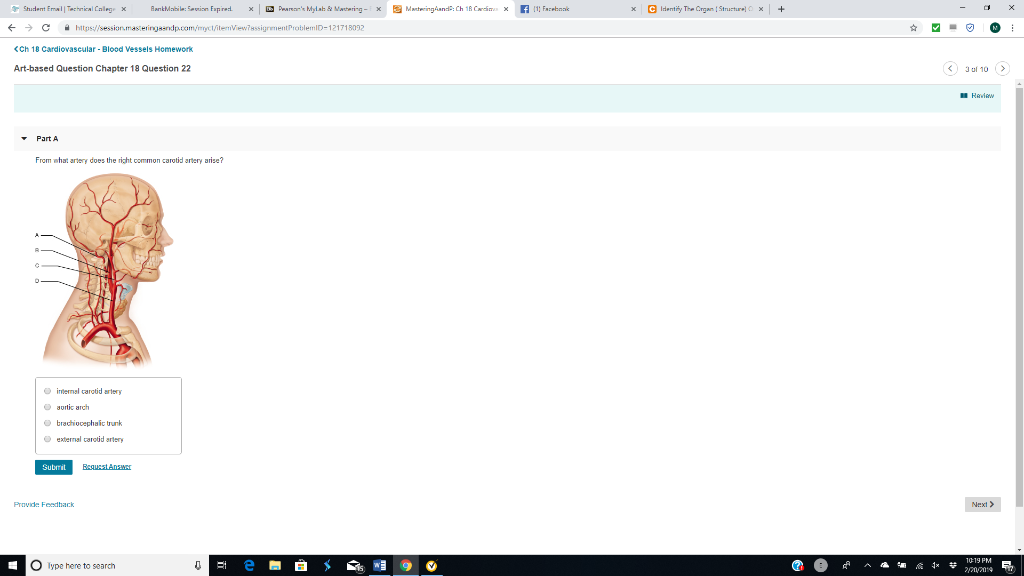Open the green checkmark extension

(x=936, y=27)
